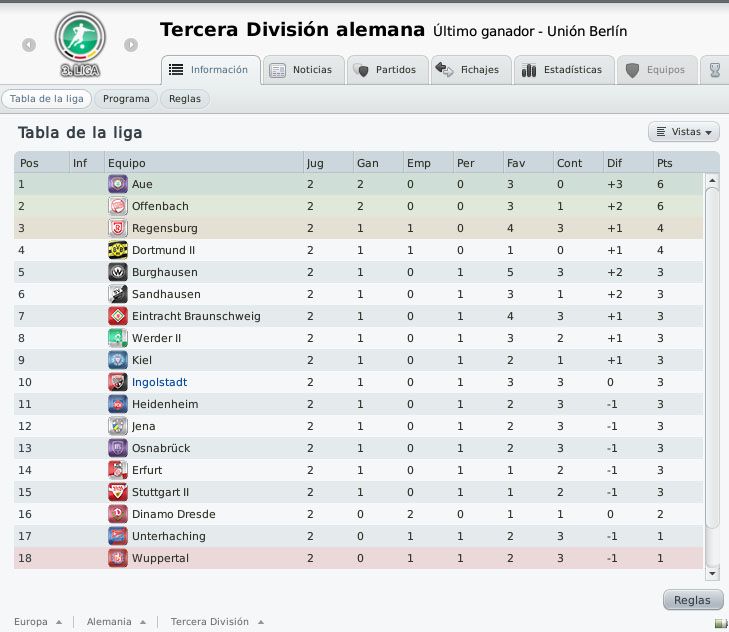729x632 pixels.
Task: Click the Reglas button at bottom right
Action: 692,600
